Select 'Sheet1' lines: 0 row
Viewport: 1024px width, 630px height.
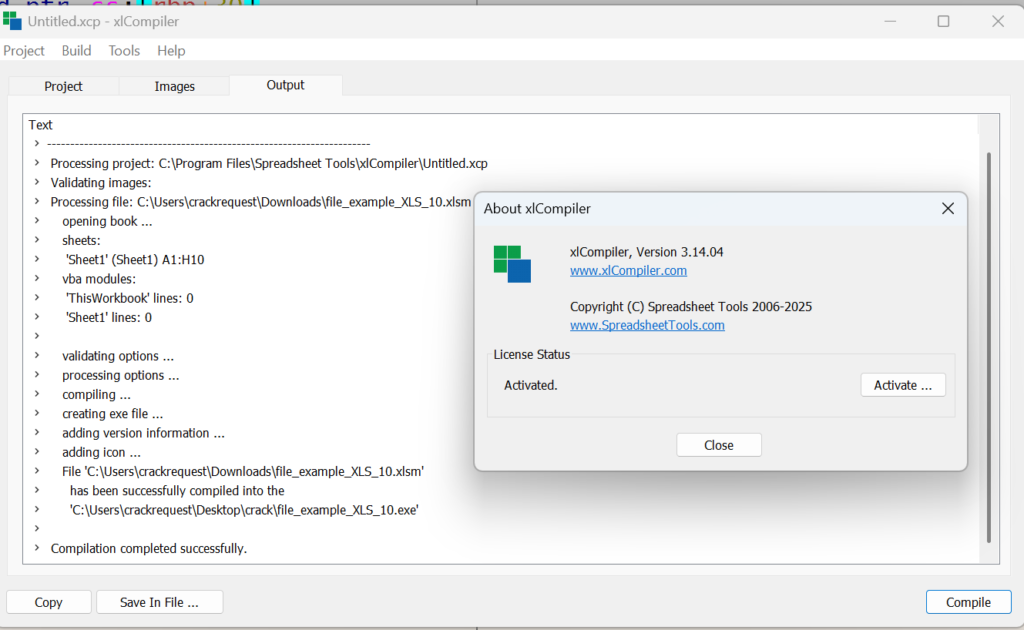[x=108, y=317]
